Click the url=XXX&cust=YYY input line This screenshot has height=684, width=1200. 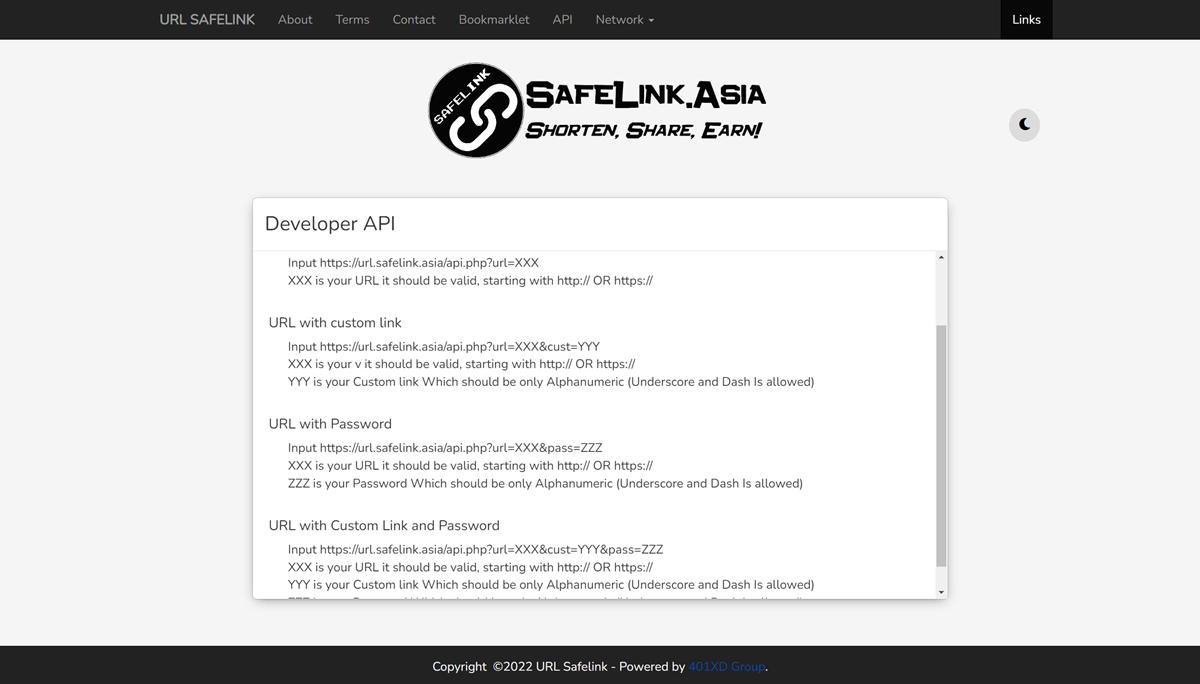pos(444,347)
